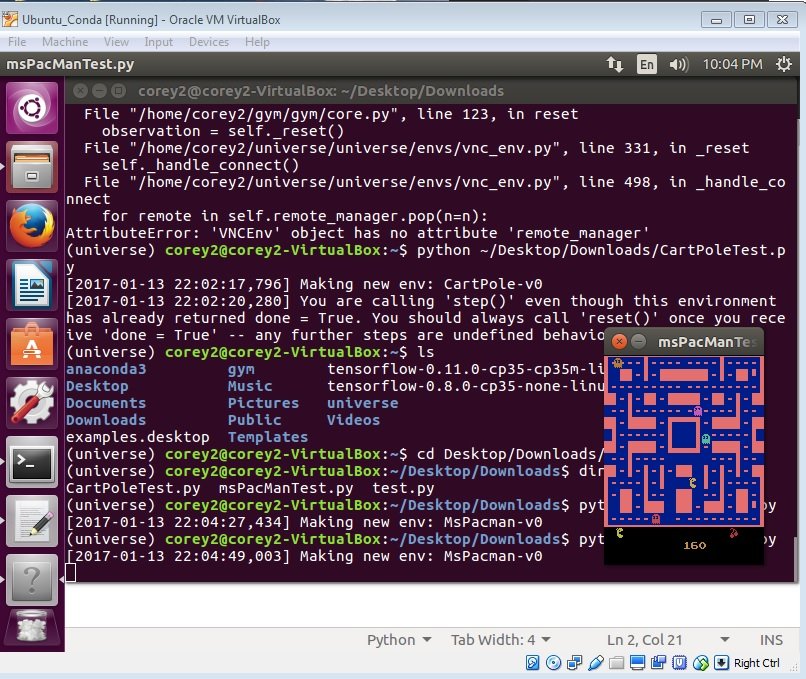Click VirtualBox video capture status icon

[x=658, y=663]
